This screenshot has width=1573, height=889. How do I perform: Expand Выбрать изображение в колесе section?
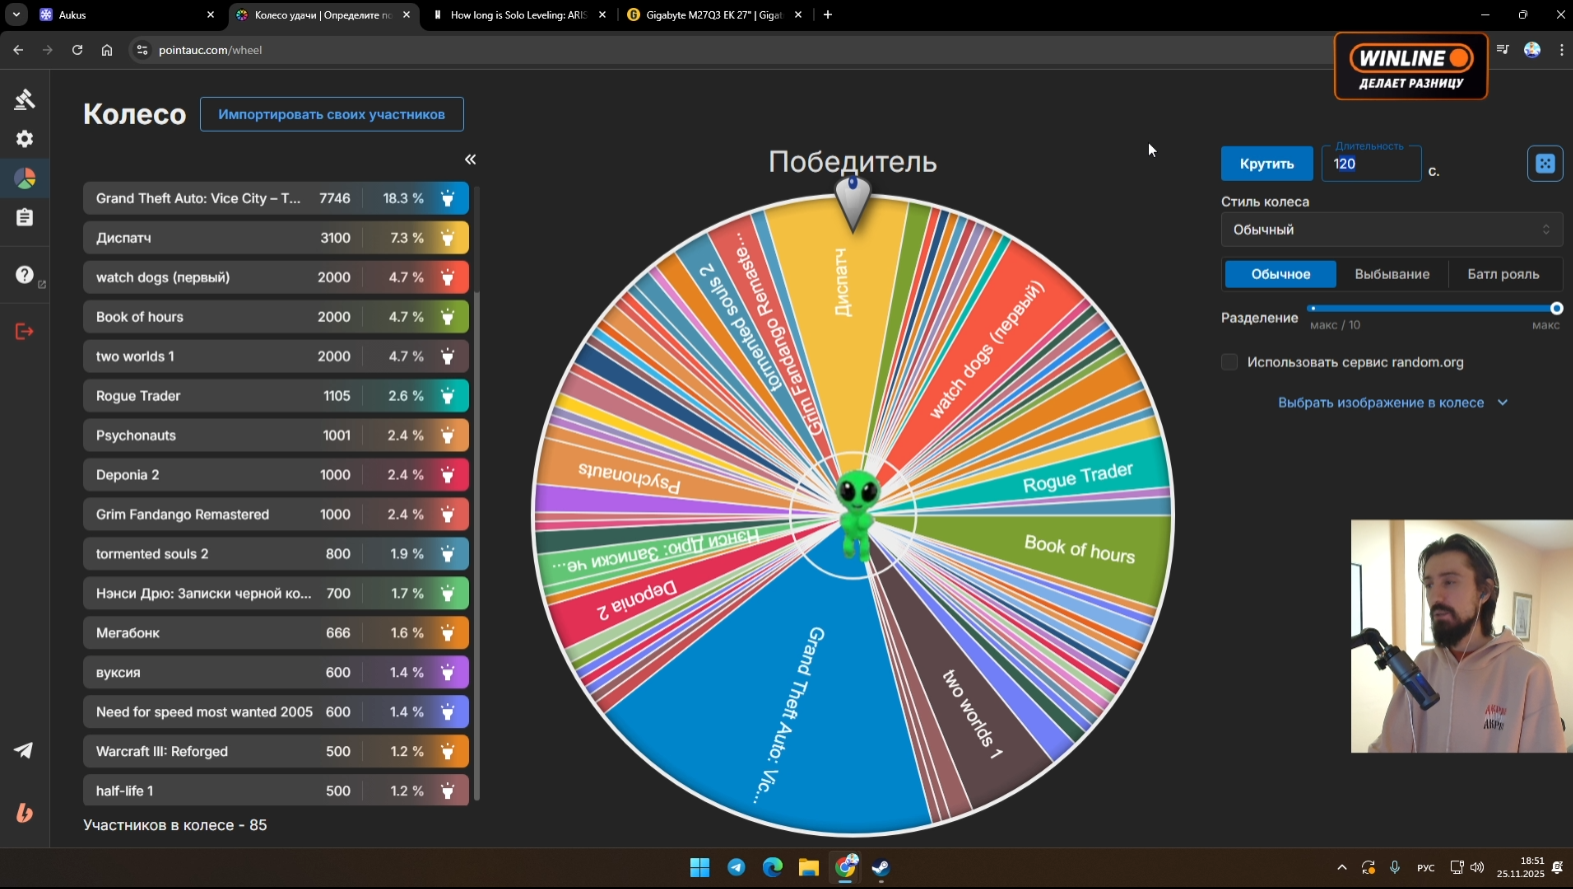coord(1392,403)
